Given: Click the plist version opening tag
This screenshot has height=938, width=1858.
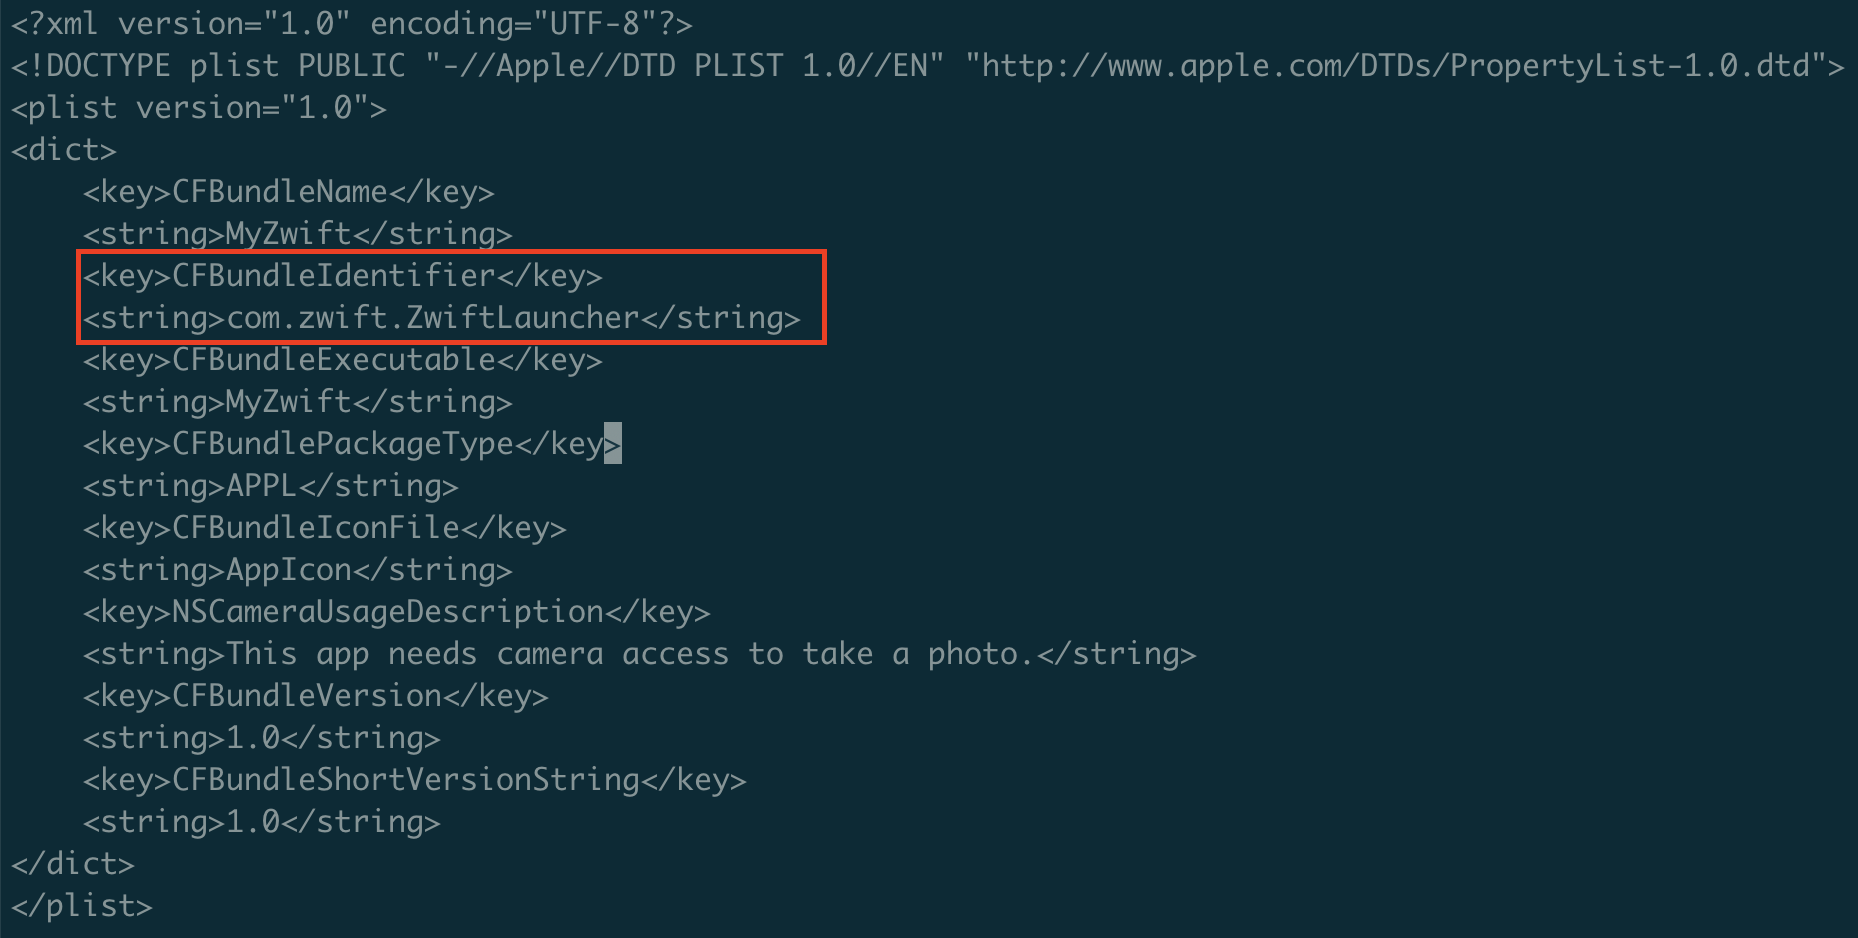Looking at the screenshot, I should [198, 108].
